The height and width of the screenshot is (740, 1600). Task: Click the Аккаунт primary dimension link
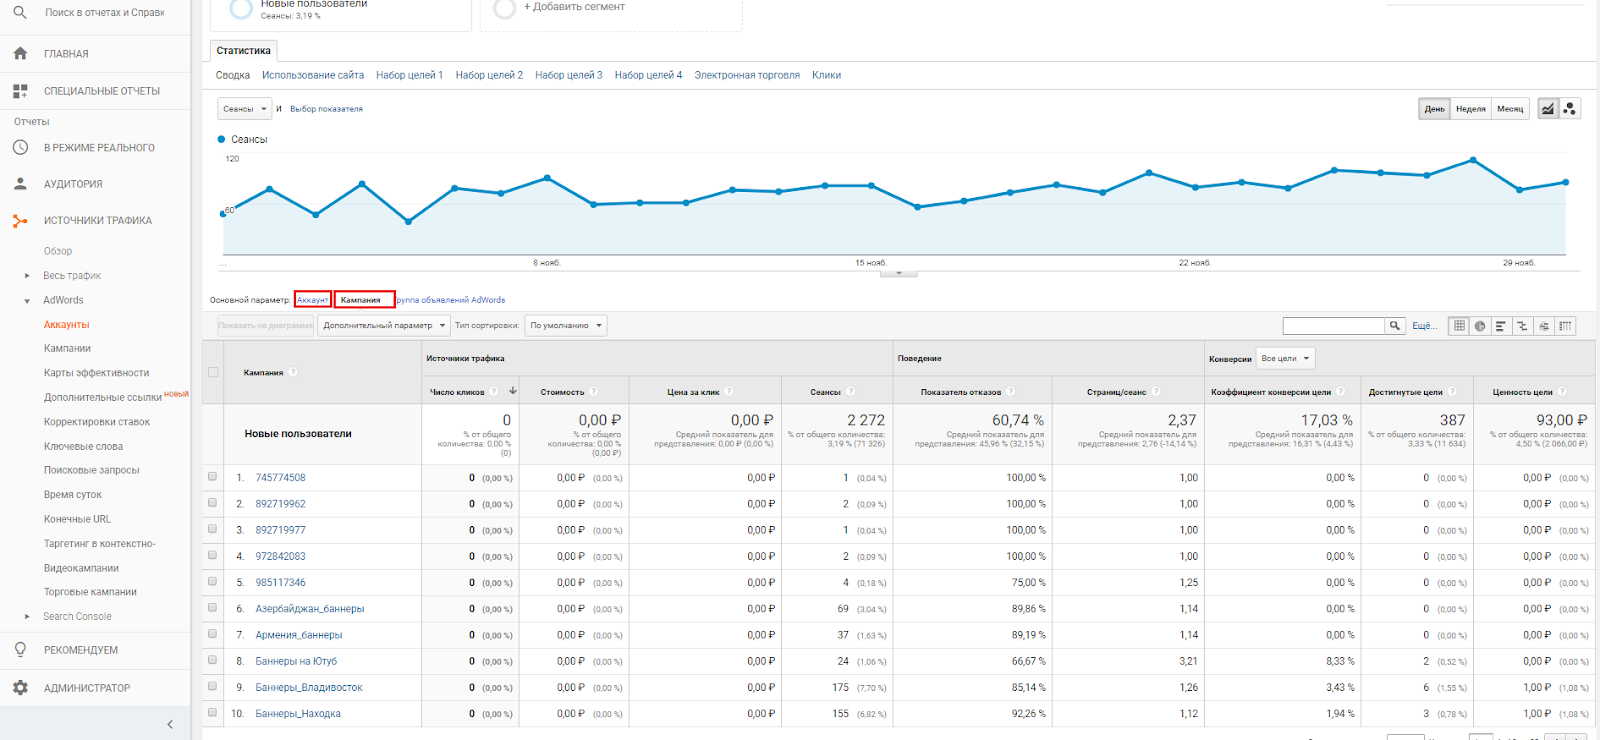pos(312,300)
